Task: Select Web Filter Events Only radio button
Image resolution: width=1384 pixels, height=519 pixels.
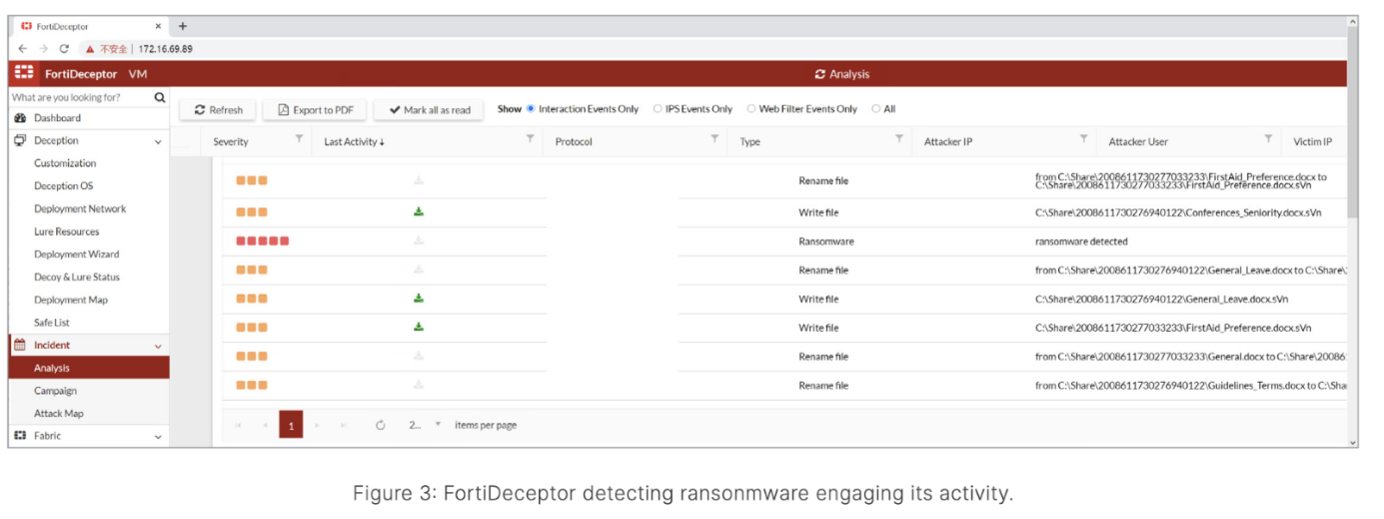Action: [751, 109]
